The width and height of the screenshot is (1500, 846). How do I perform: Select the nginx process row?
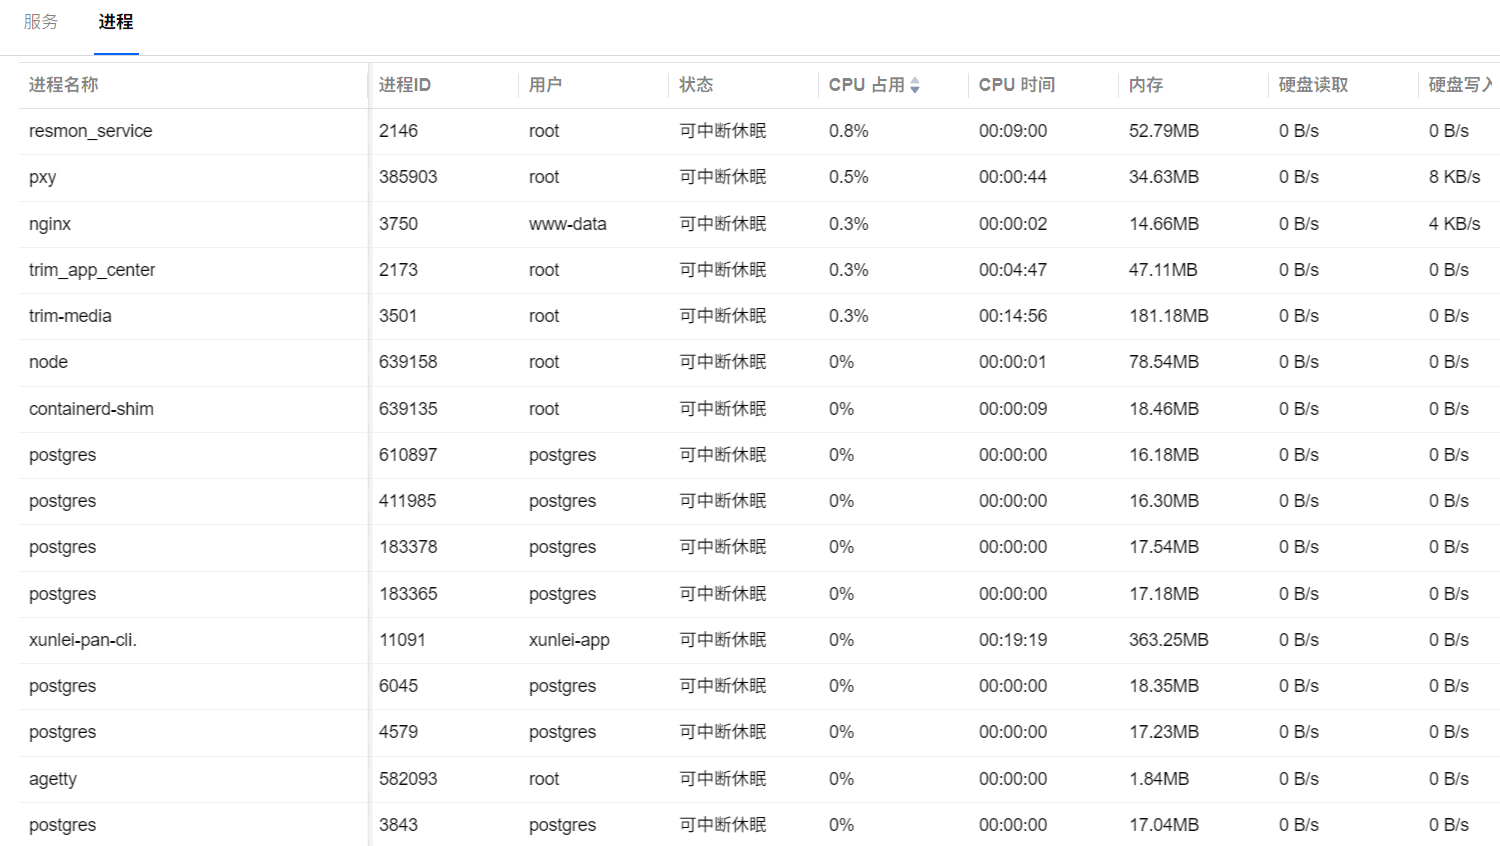pos(759,224)
